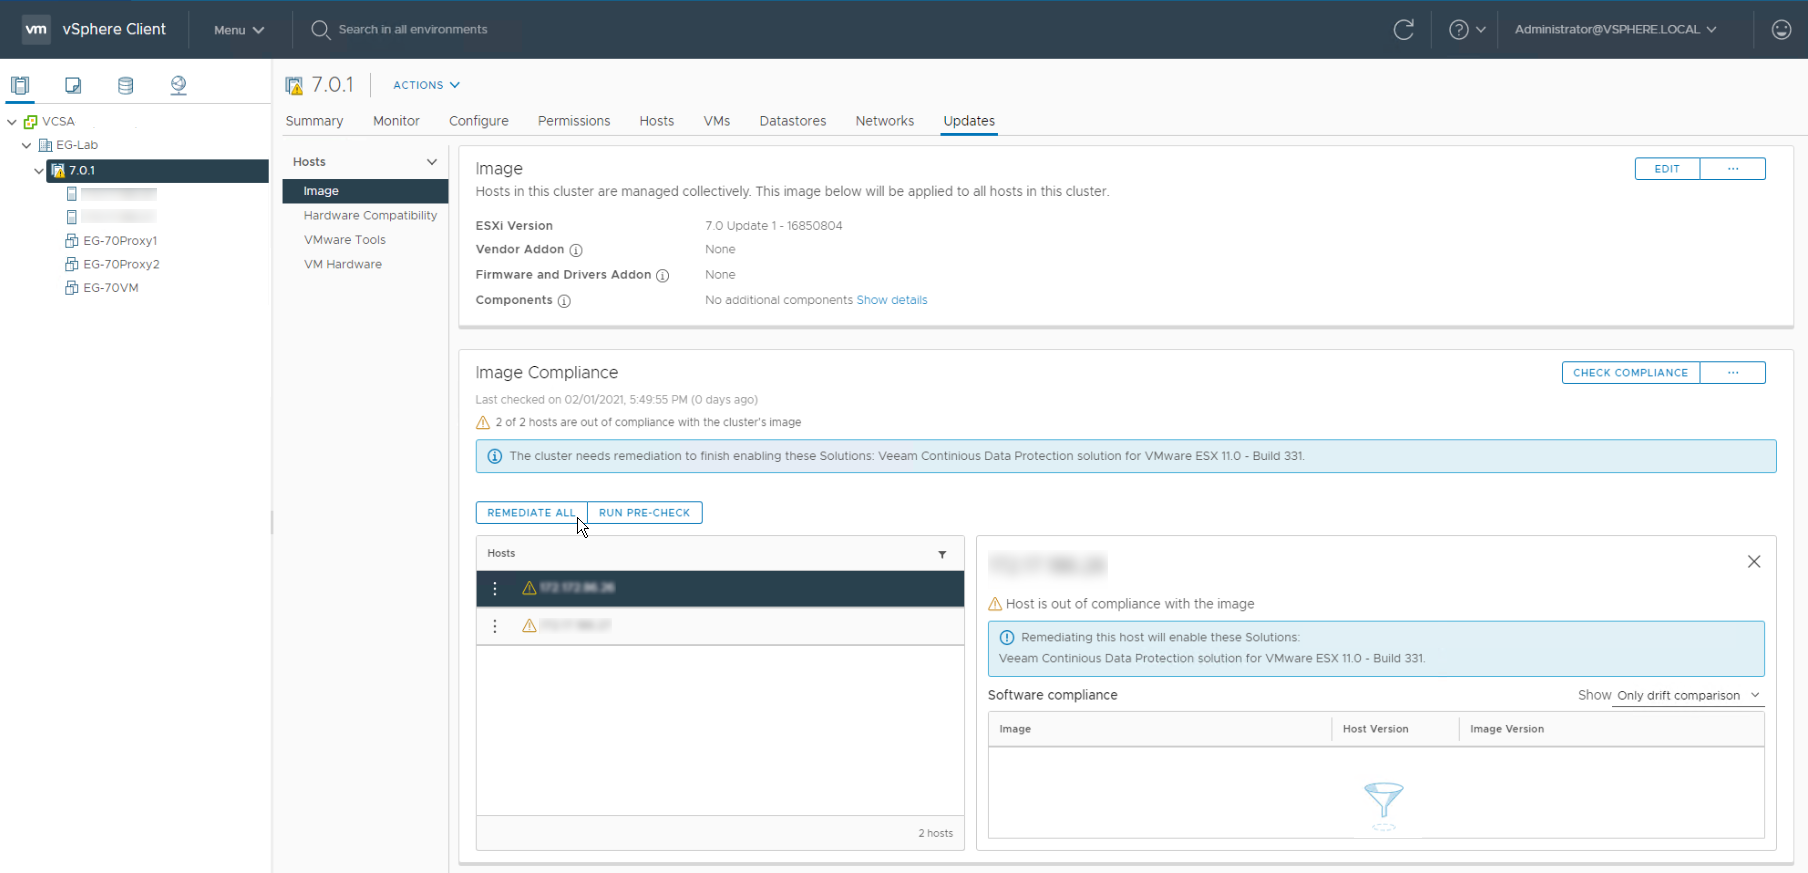
Task: Select the second host row in Hosts list
Action: 720,626
